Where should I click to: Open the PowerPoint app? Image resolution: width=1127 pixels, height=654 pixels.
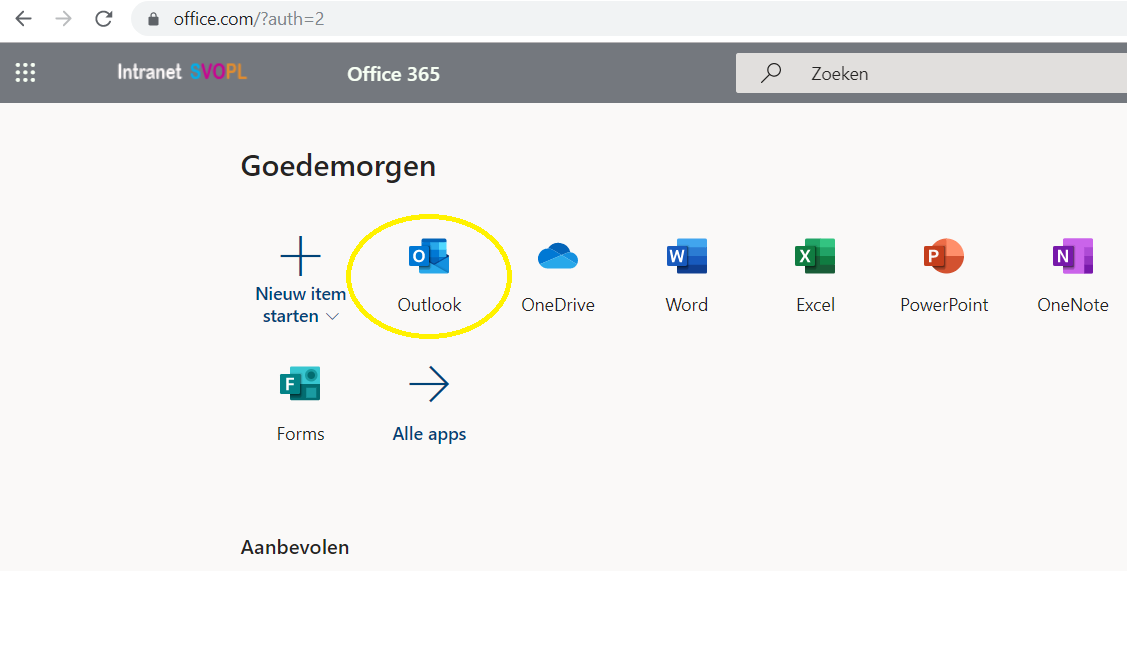coord(944,276)
